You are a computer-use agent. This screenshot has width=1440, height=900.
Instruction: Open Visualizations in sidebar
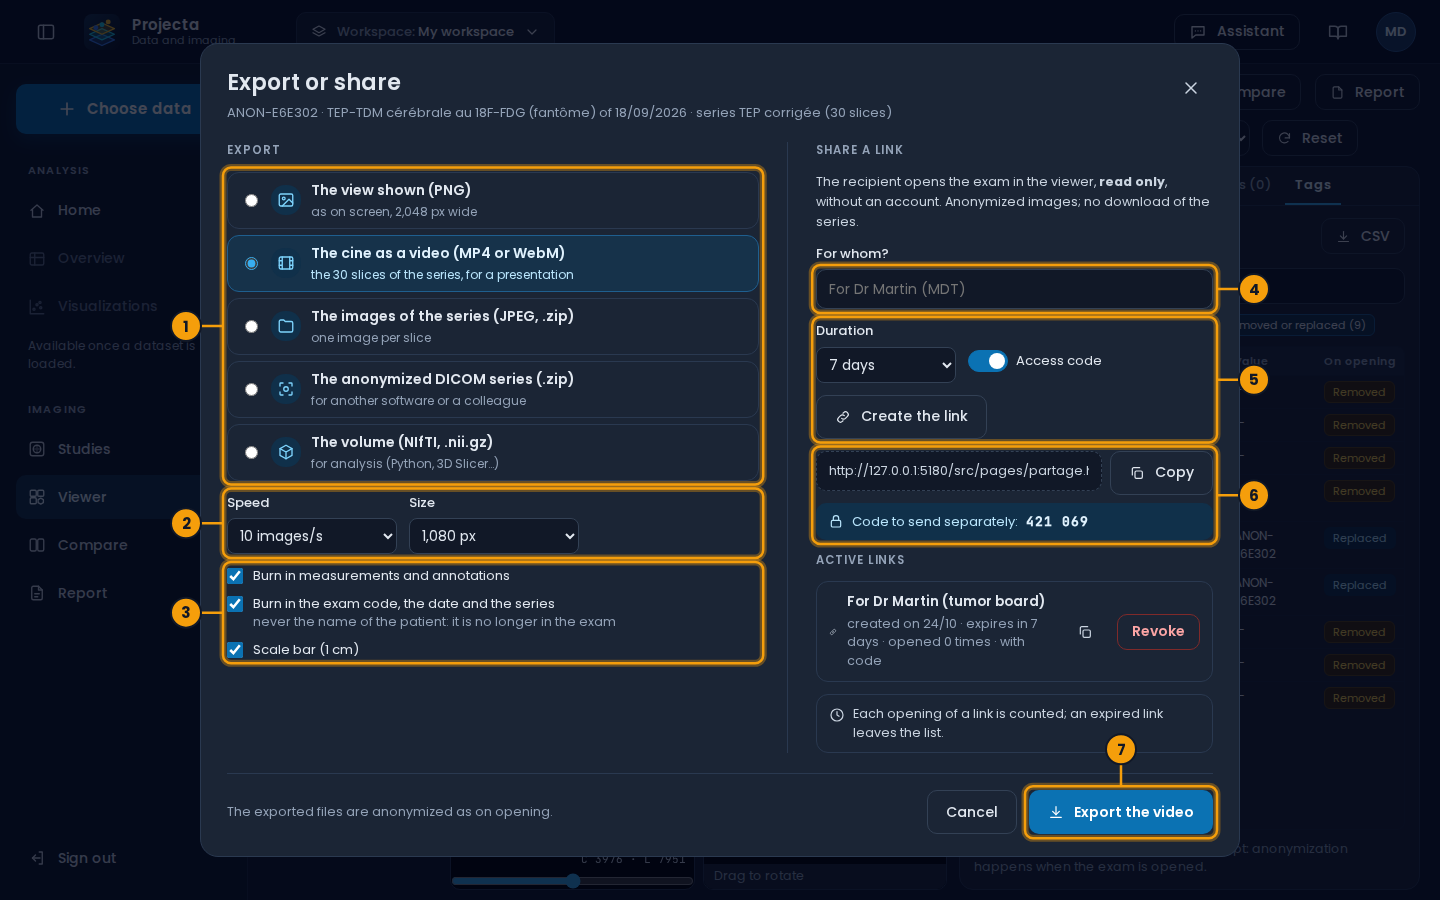(x=110, y=306)
